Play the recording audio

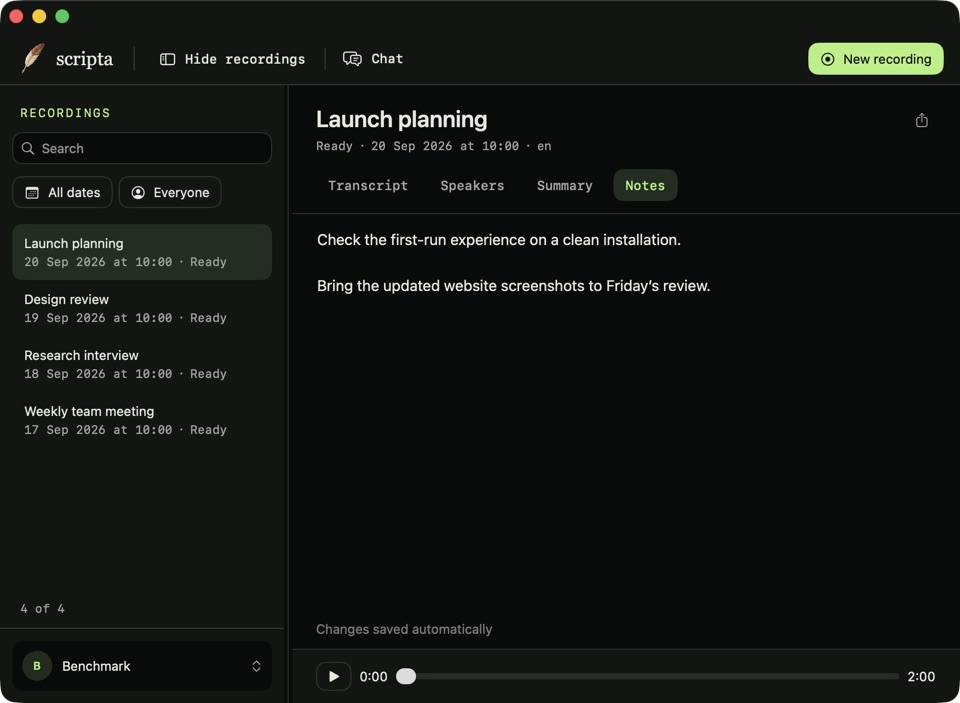coord(334,676)
